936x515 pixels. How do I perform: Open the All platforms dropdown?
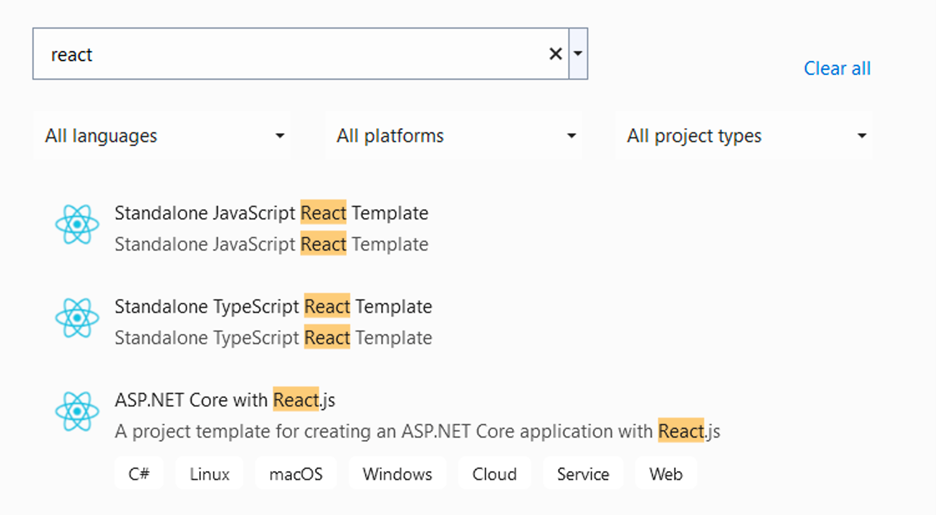click(x=454, y=135)
